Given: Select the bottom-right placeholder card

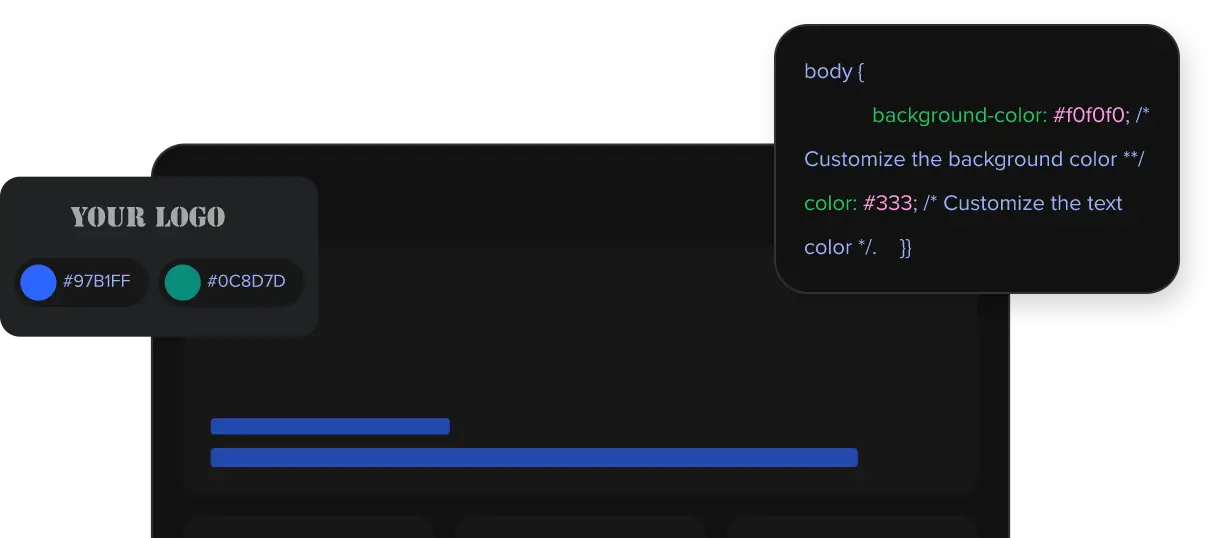Looking at the screenshot, I should click(852, 527).
